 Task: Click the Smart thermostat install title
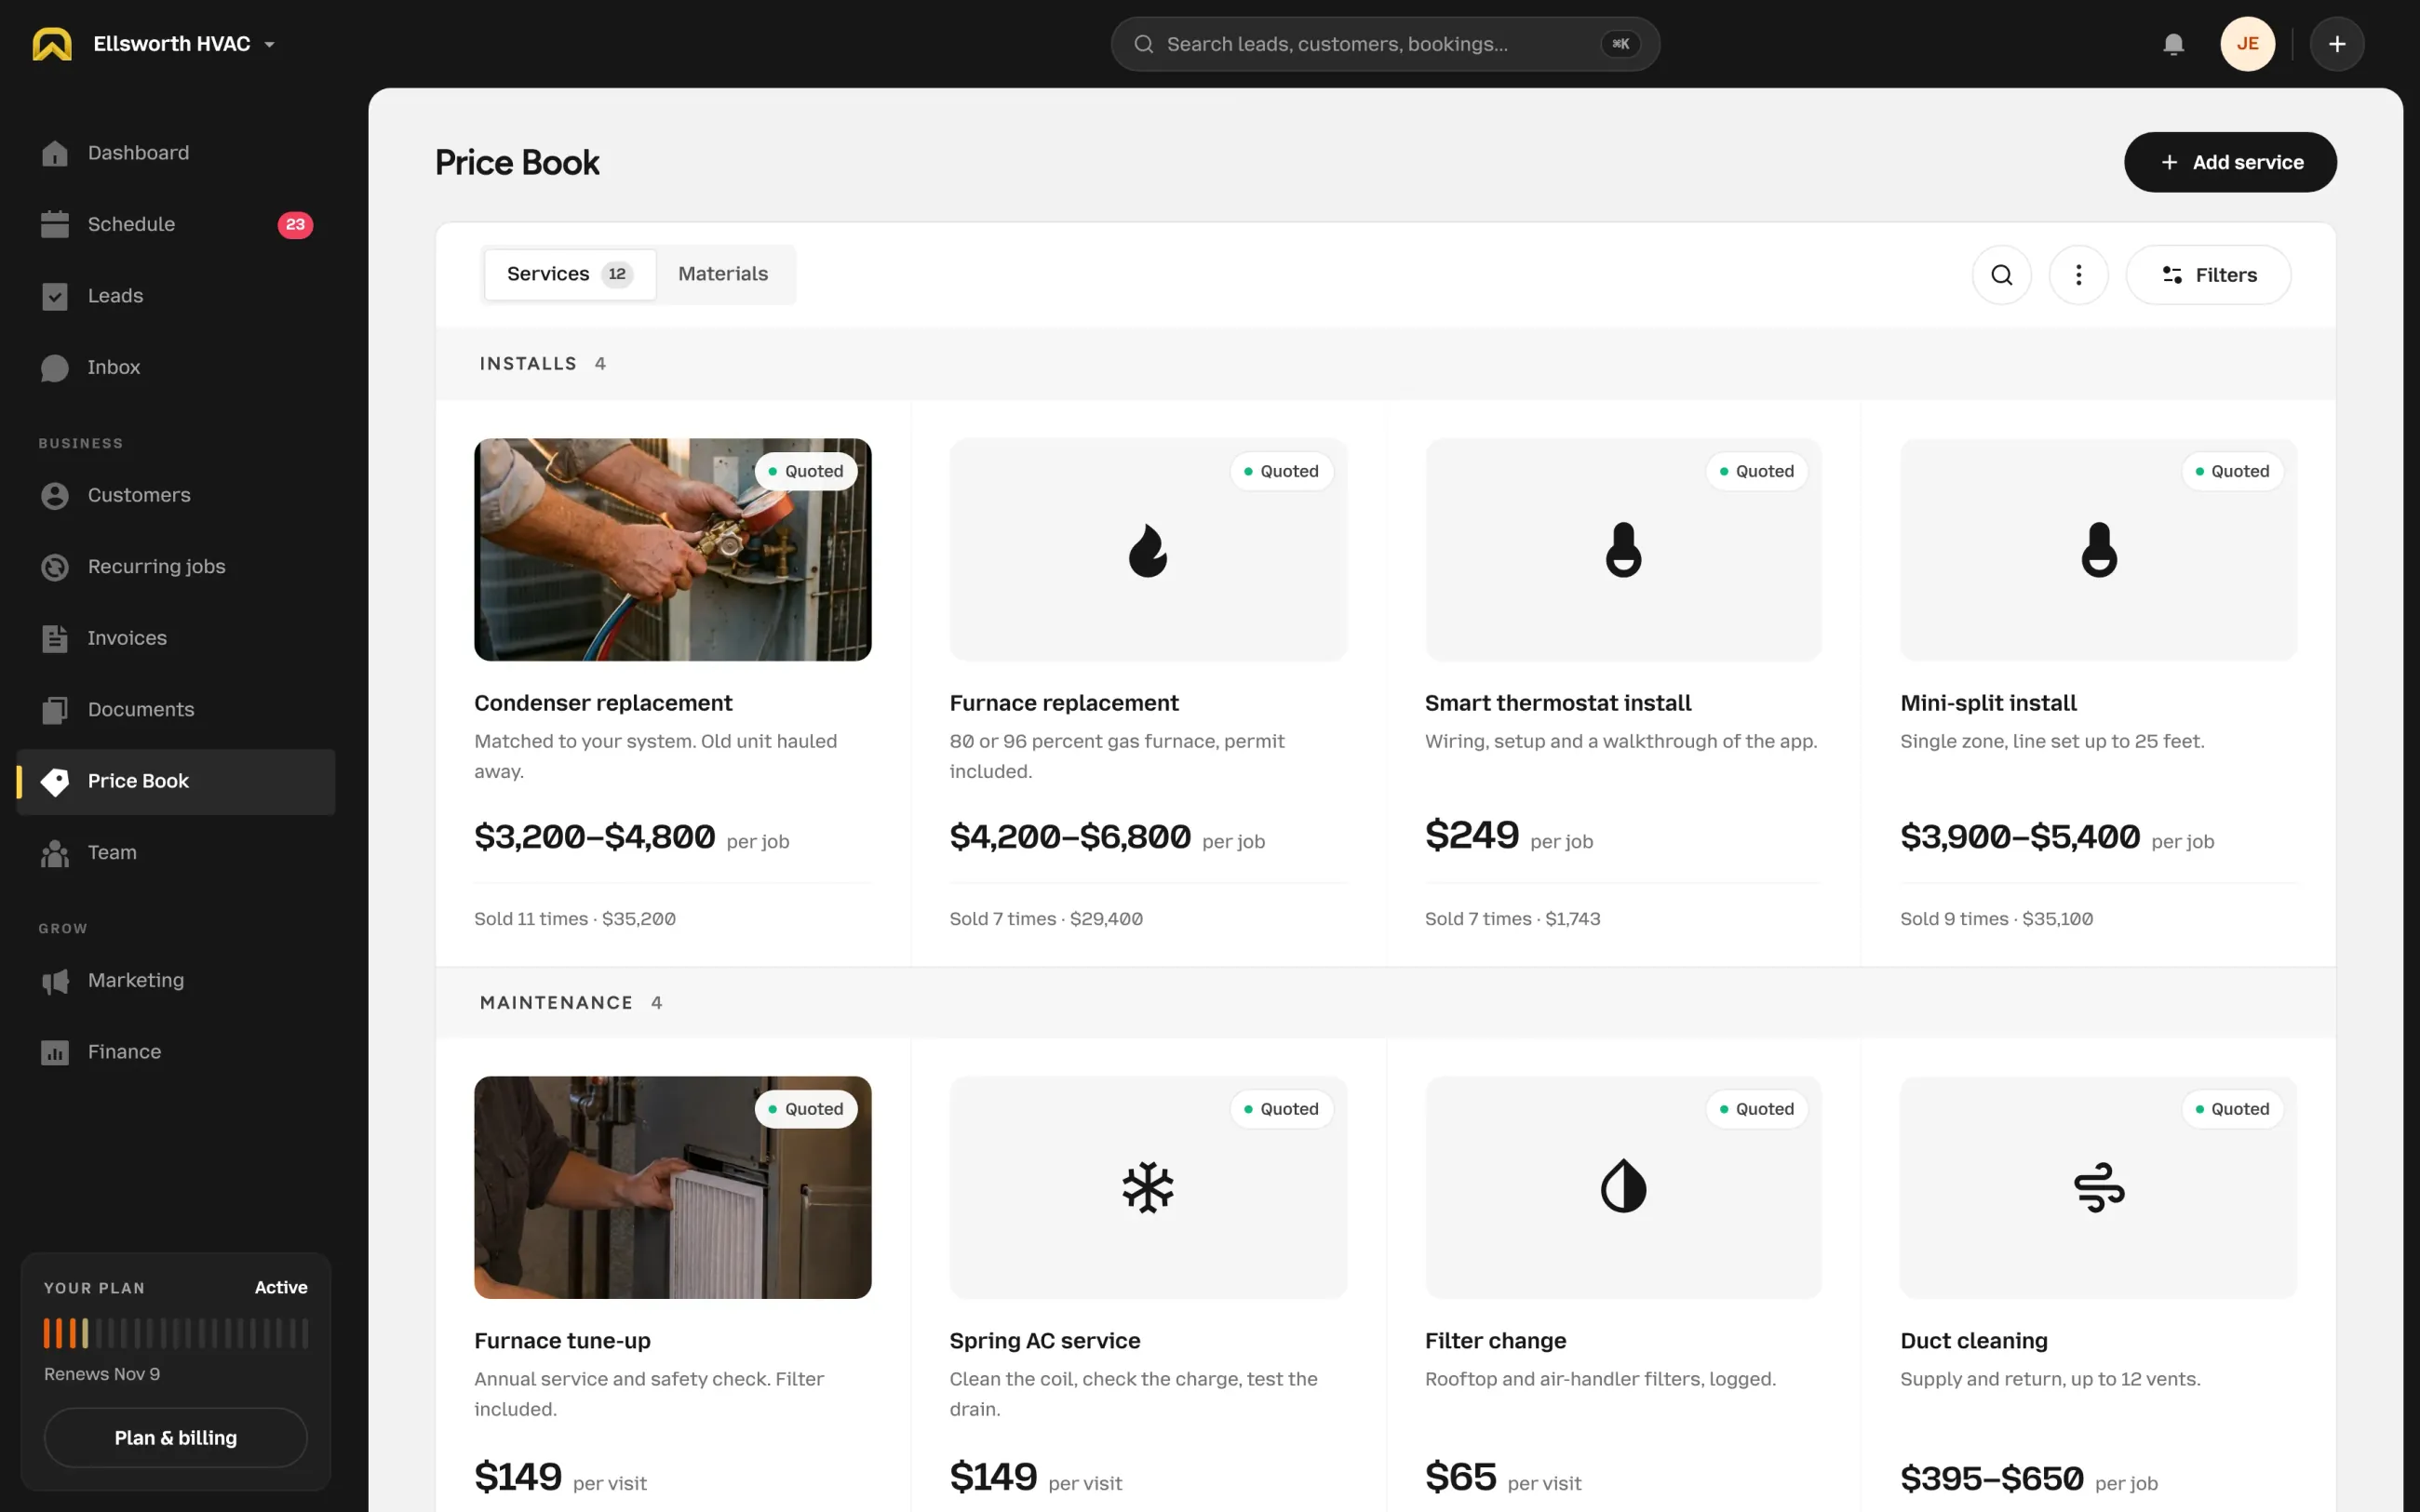point(1557,703)
